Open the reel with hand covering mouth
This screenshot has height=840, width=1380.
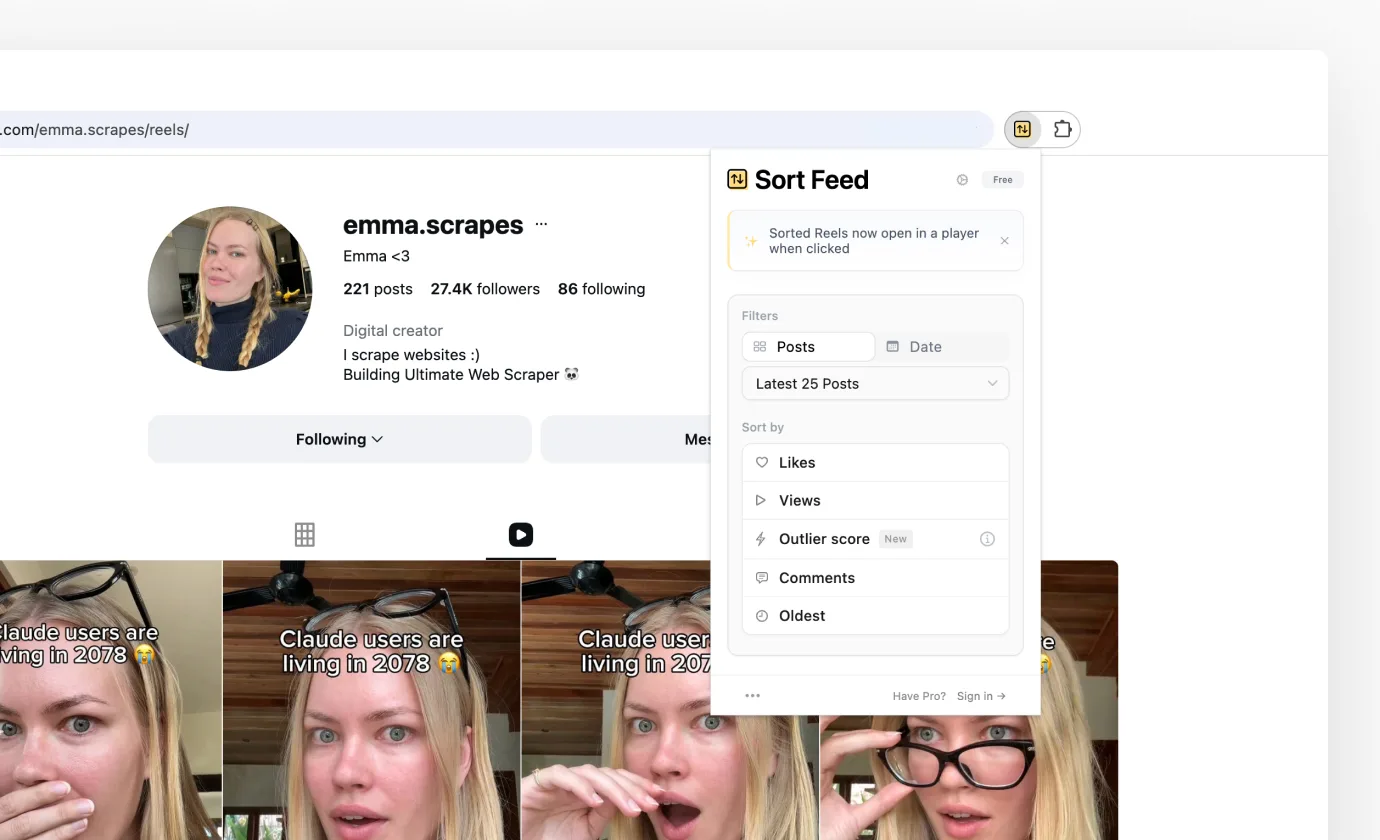pyautogui.click(x=110, y=700)
